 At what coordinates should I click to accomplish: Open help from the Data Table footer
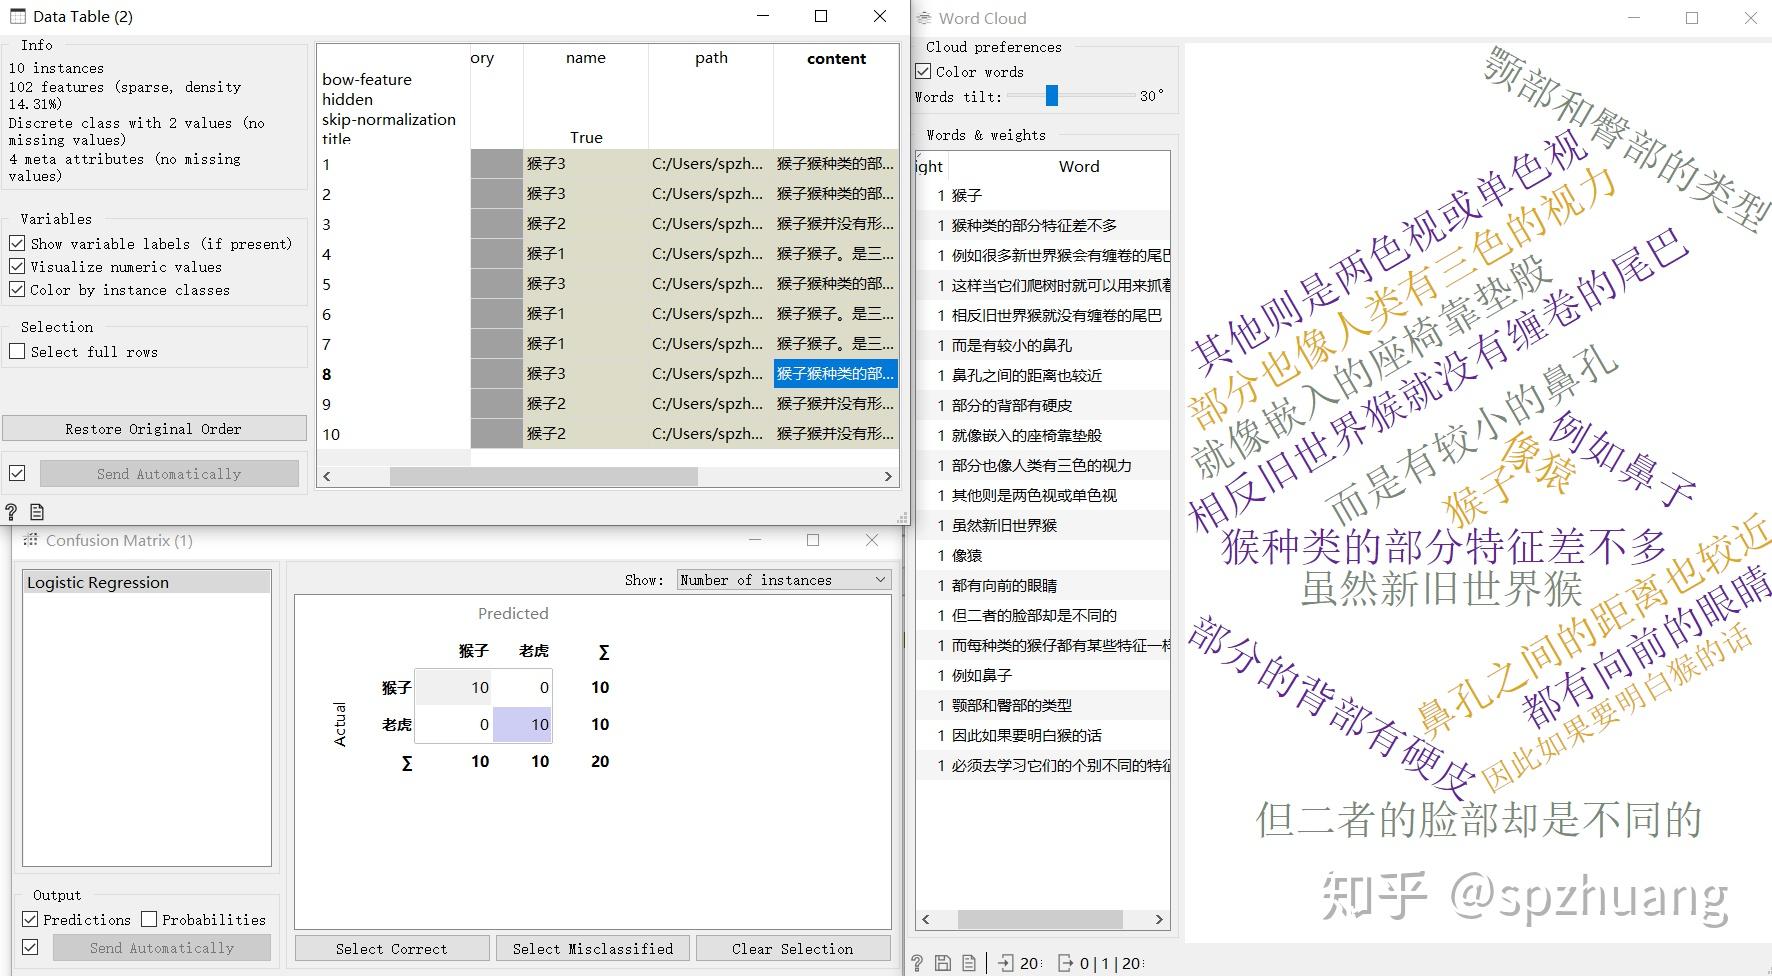[11, 512]
